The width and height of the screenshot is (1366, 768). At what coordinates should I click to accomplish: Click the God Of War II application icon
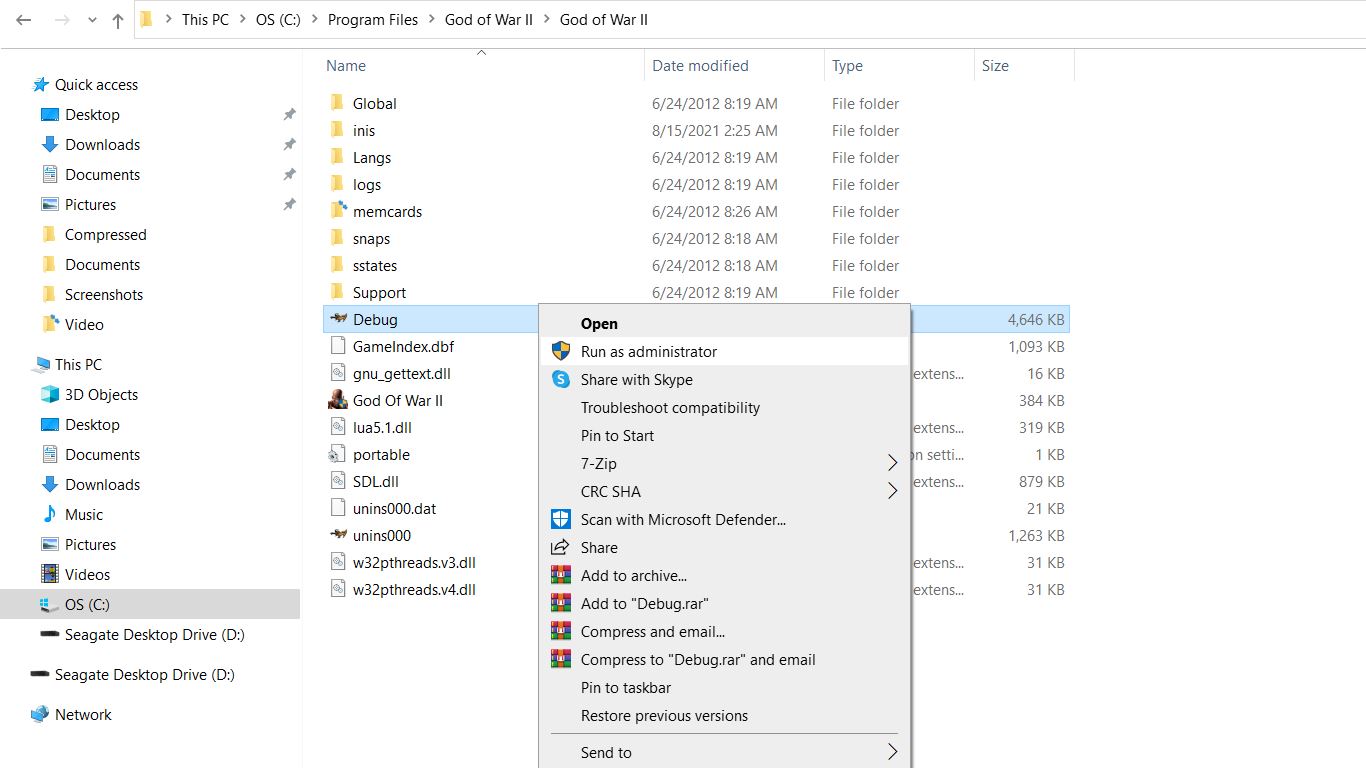pos(338,401)
